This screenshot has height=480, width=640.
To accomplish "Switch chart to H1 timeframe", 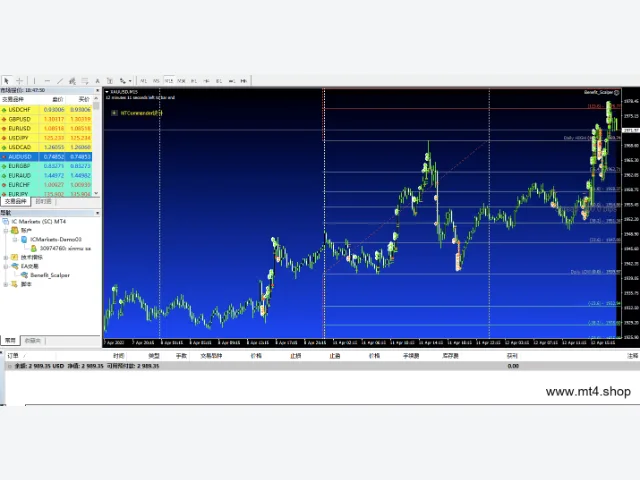I will tap(194, 81).
